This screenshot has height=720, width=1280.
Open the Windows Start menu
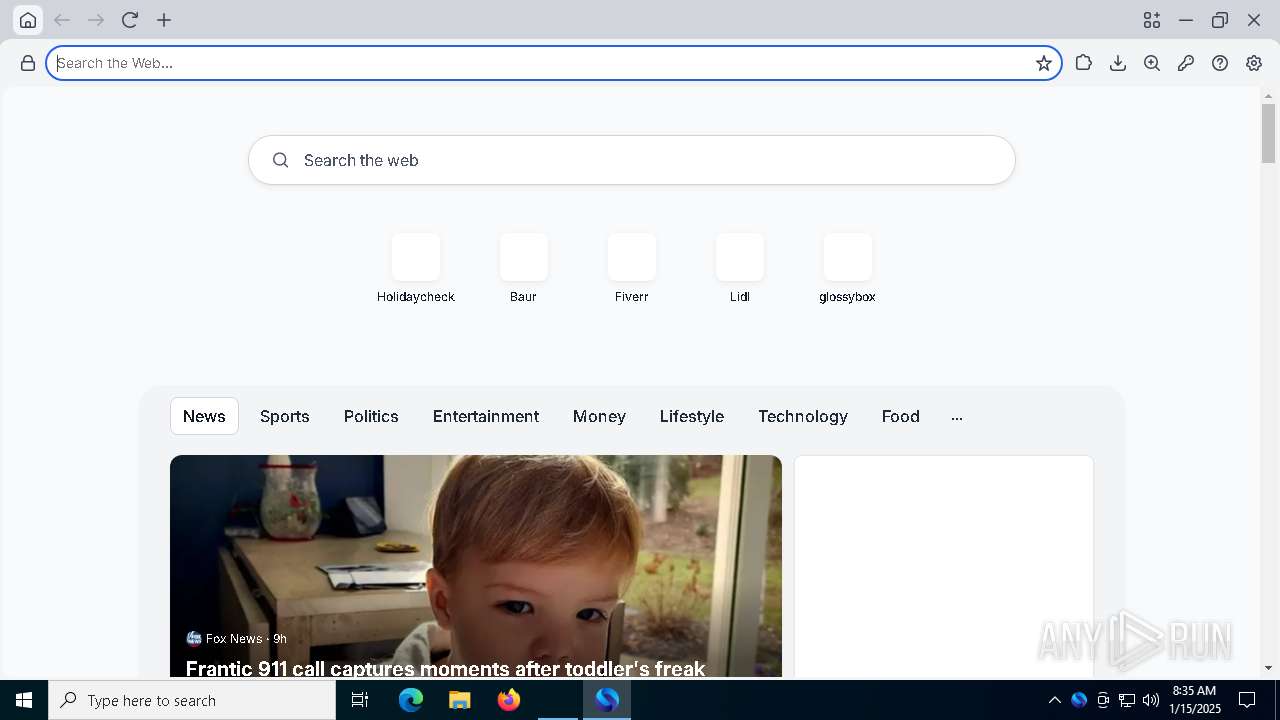pyautogui.click(x=24, y=700)
